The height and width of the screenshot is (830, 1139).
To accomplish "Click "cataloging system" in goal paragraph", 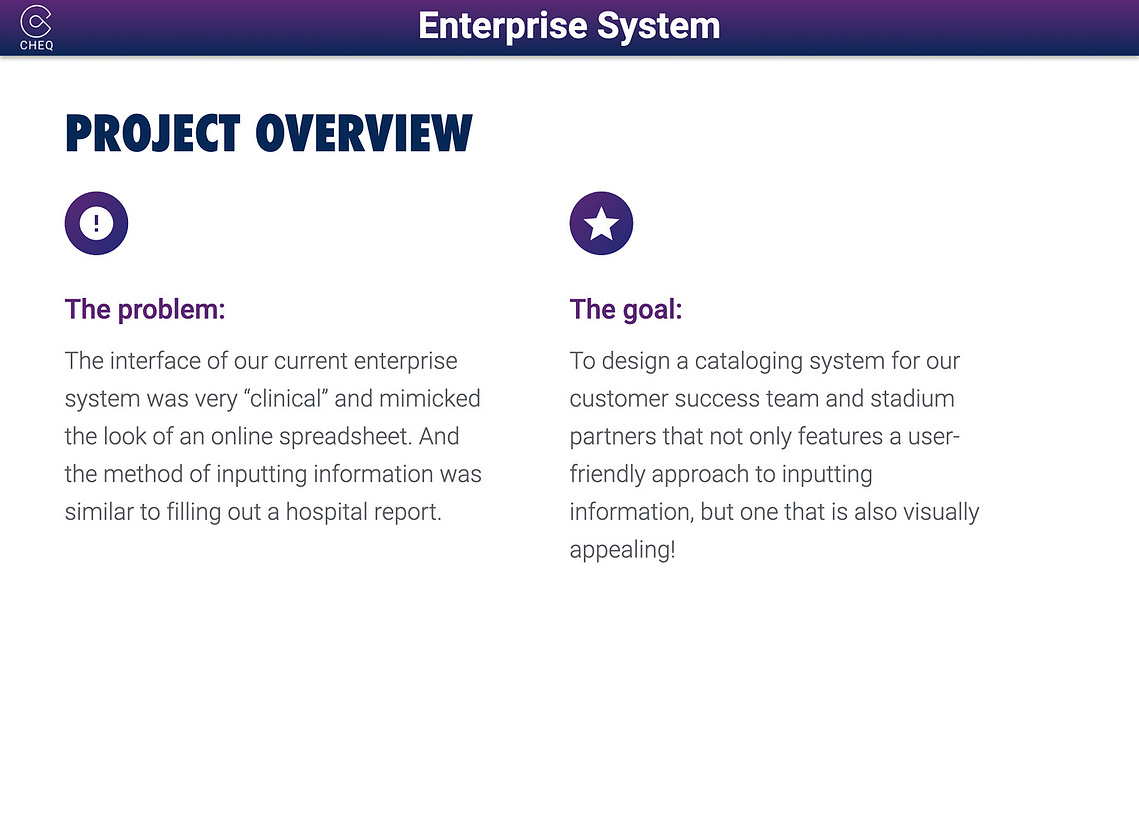I will (787, 361).
